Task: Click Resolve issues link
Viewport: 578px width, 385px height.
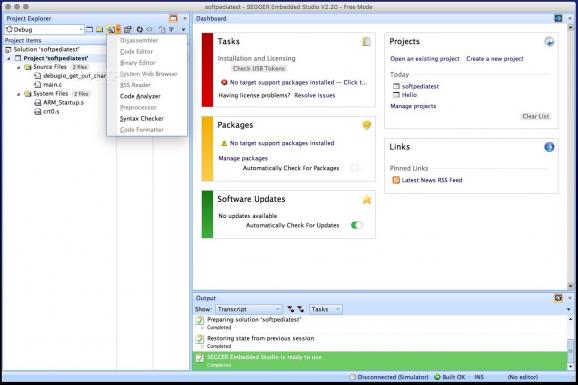Action: click(x=314, y=96)
